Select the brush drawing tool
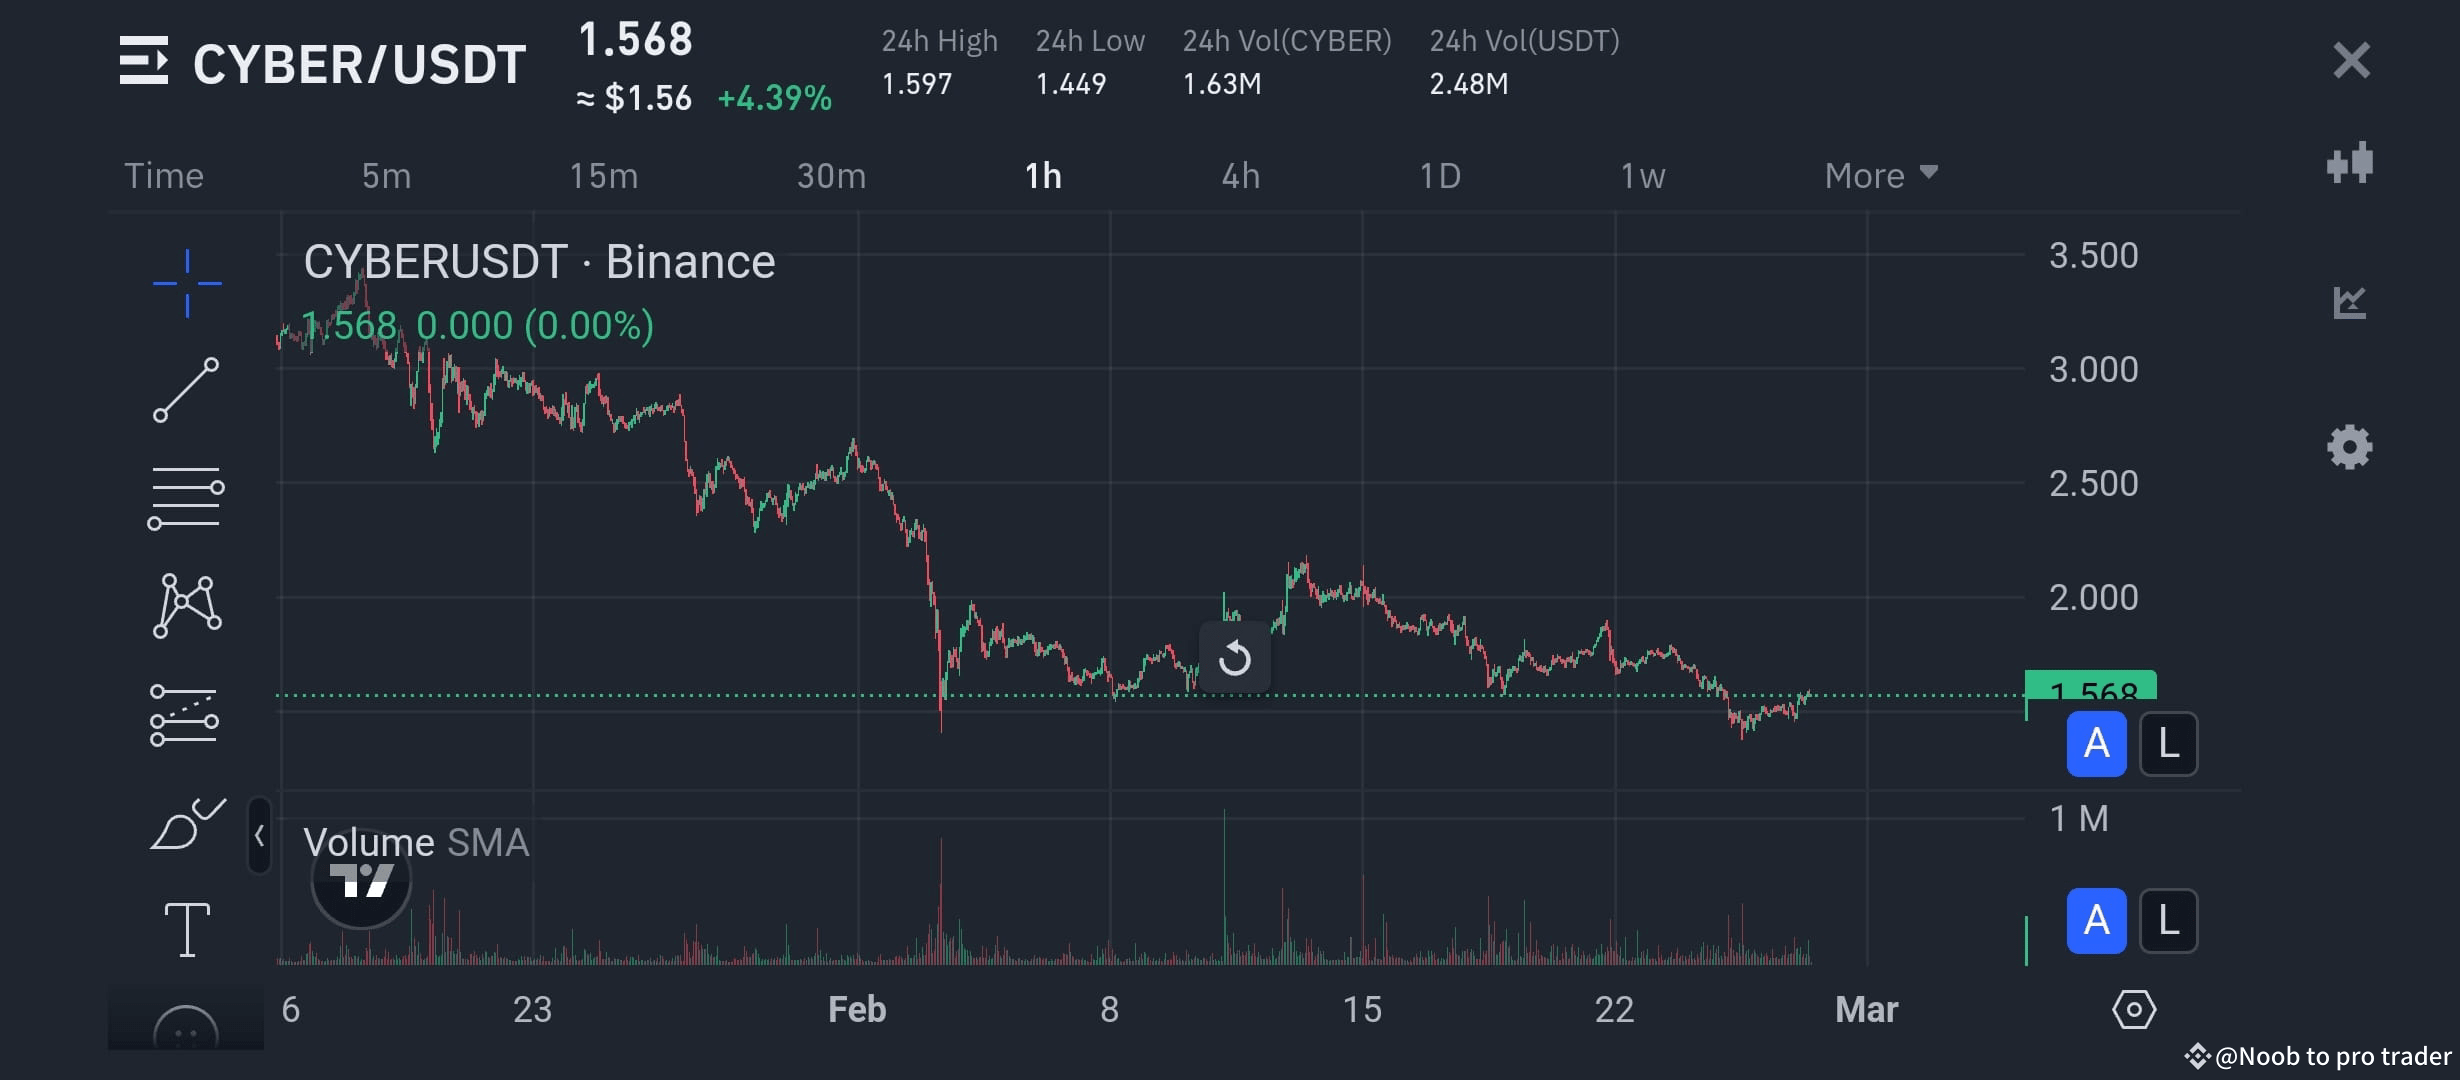Screen dimensions: 2460x1080 tap(186, 823)
